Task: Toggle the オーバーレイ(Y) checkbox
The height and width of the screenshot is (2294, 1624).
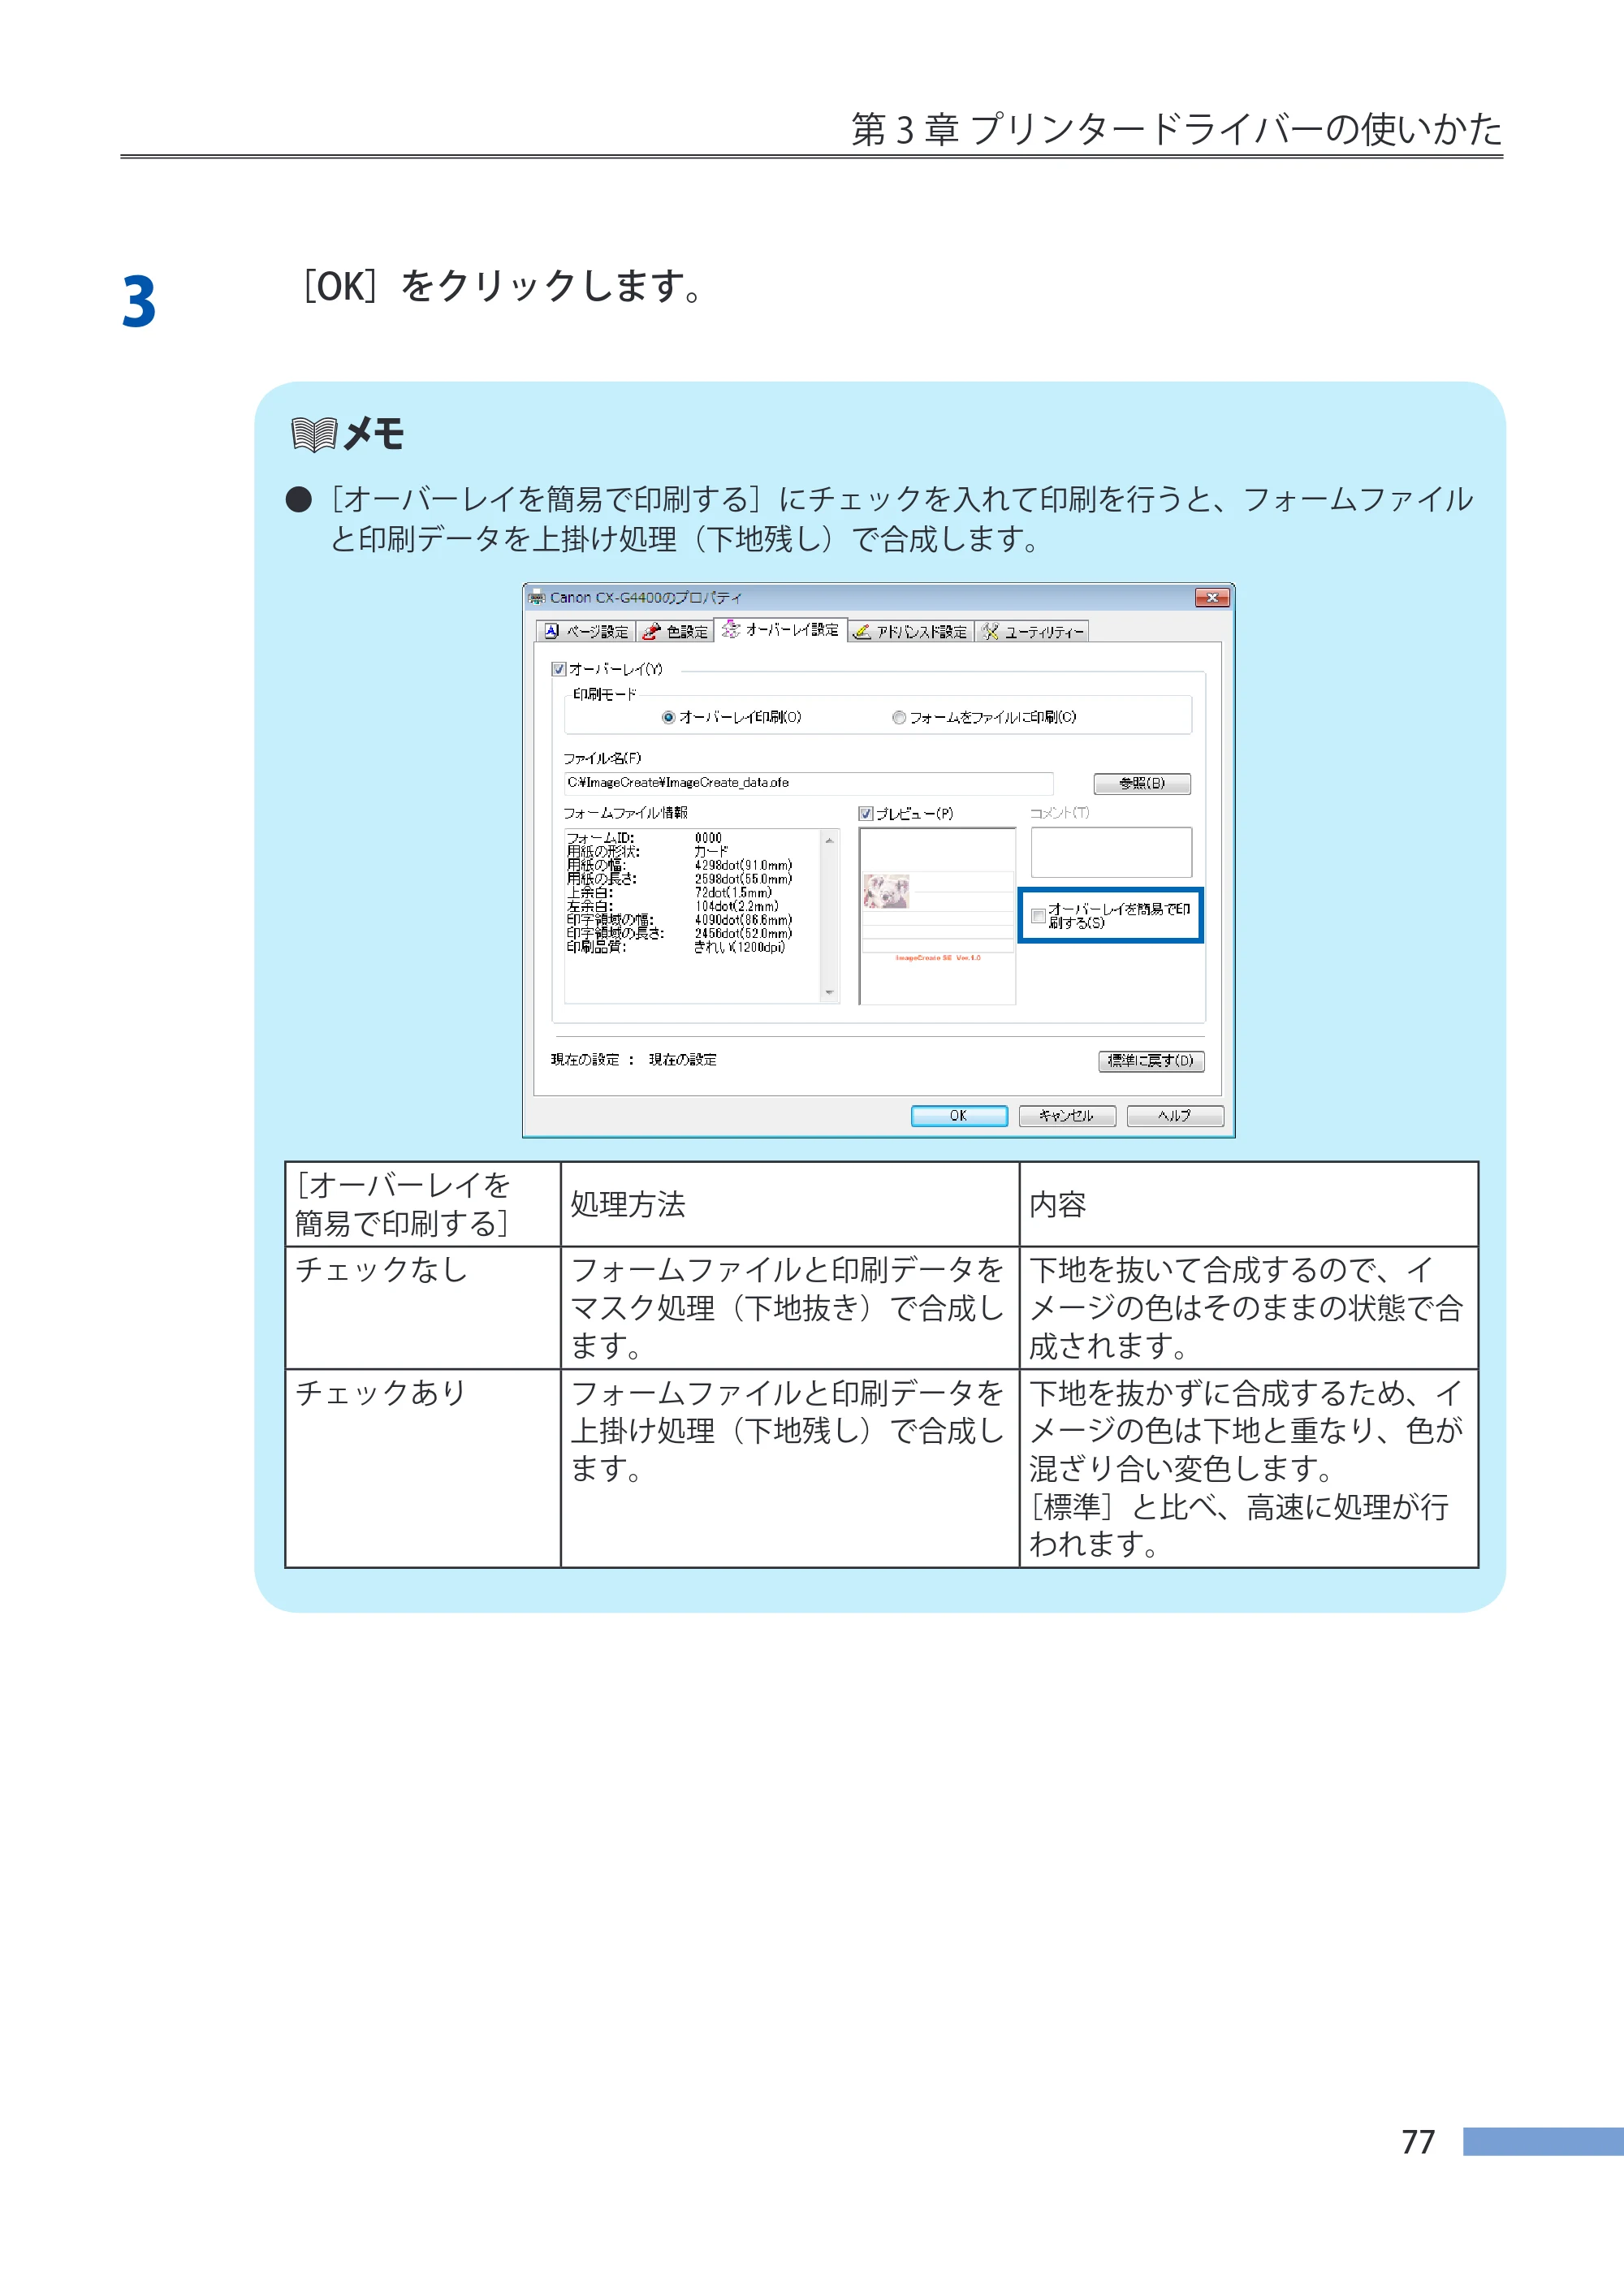Action: click(559, 669)
